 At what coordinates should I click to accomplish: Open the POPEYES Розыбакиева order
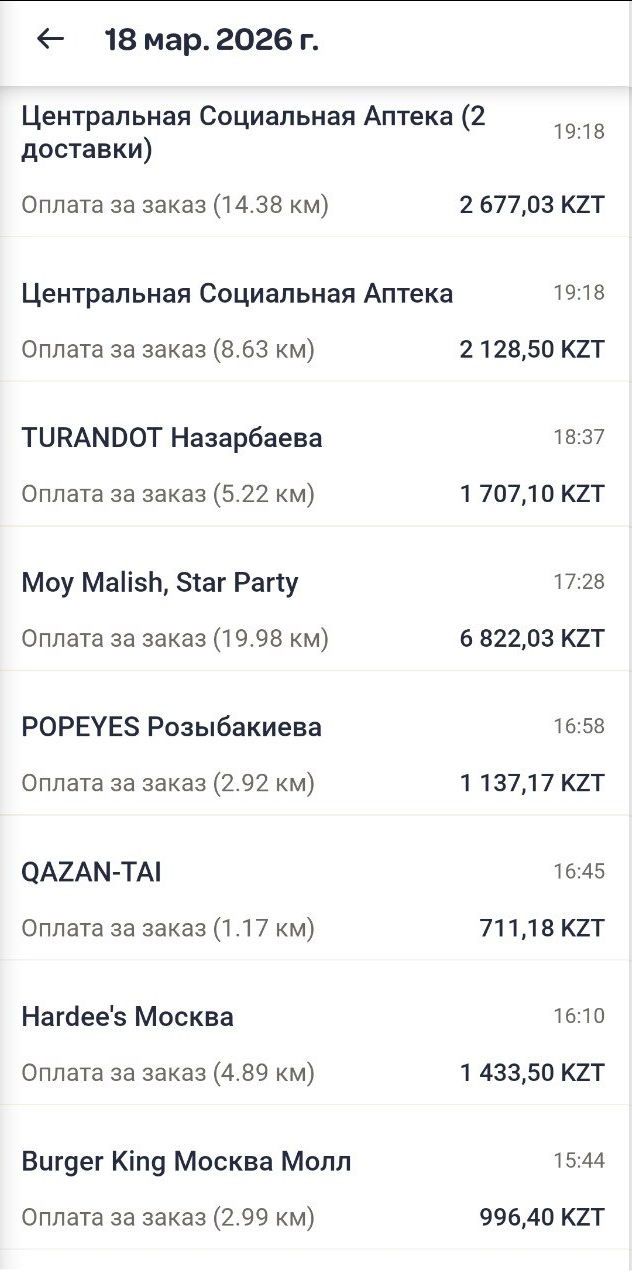tap(316, 743)
